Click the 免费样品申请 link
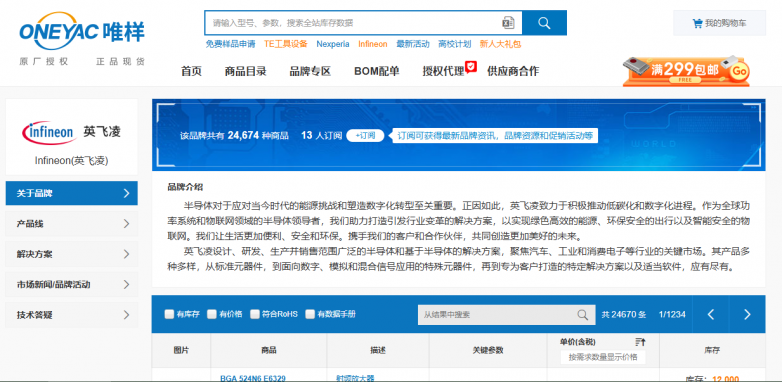This screenshot has width=782, height=382. [230, 44]
